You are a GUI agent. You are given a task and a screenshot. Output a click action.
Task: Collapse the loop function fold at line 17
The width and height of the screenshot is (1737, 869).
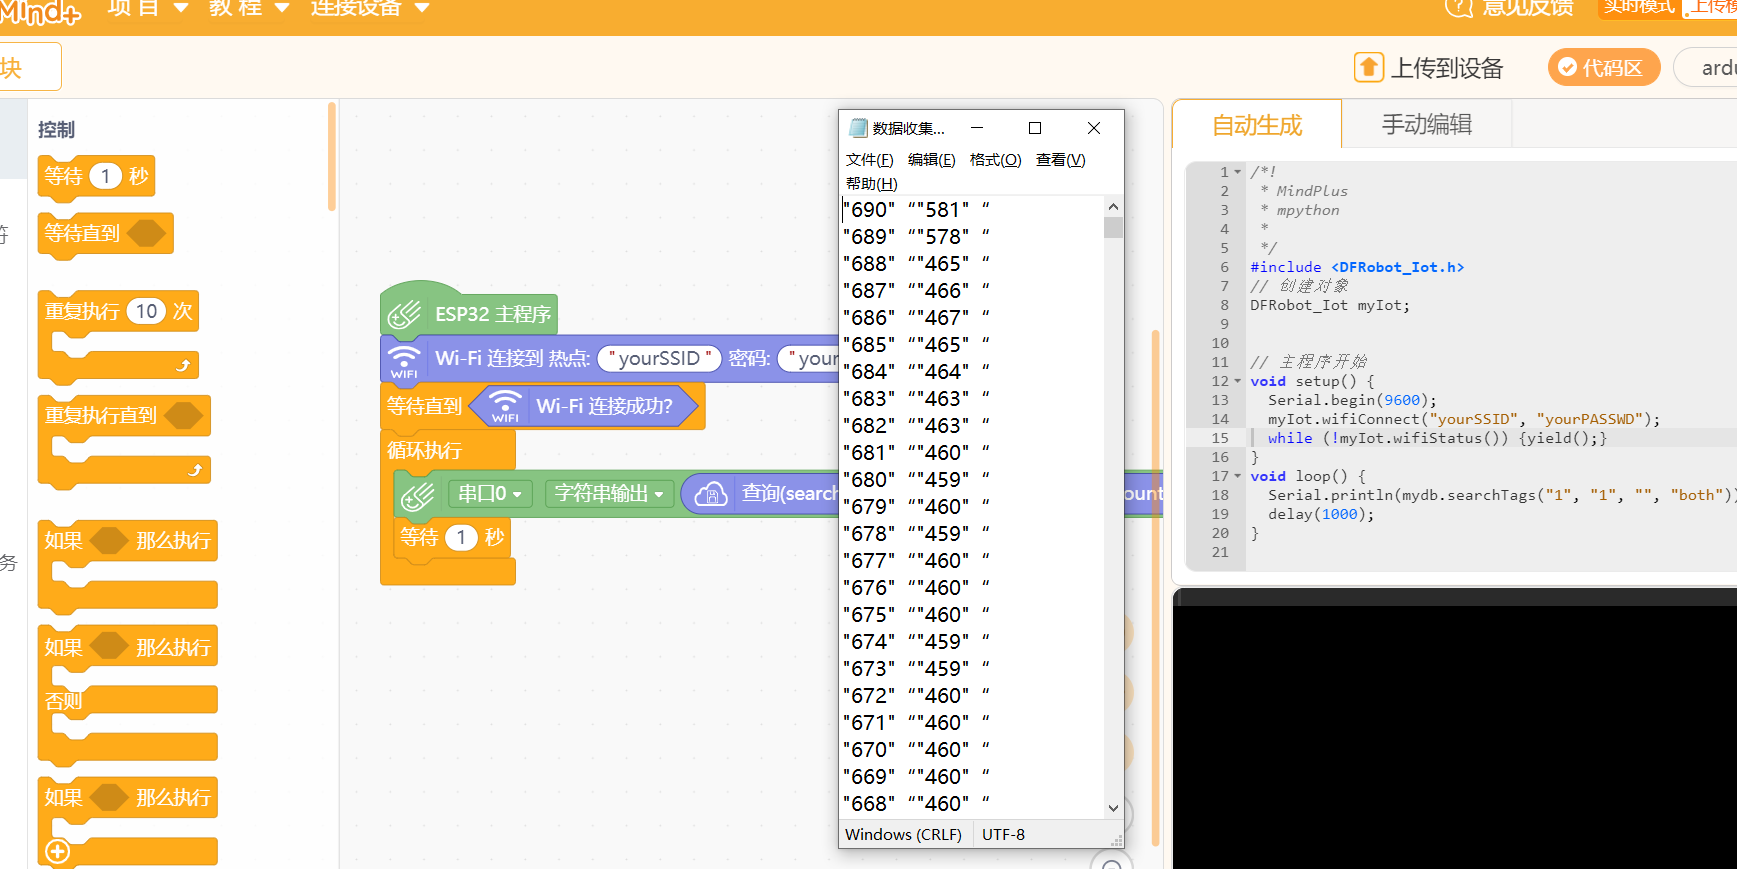pos(1238,476)
